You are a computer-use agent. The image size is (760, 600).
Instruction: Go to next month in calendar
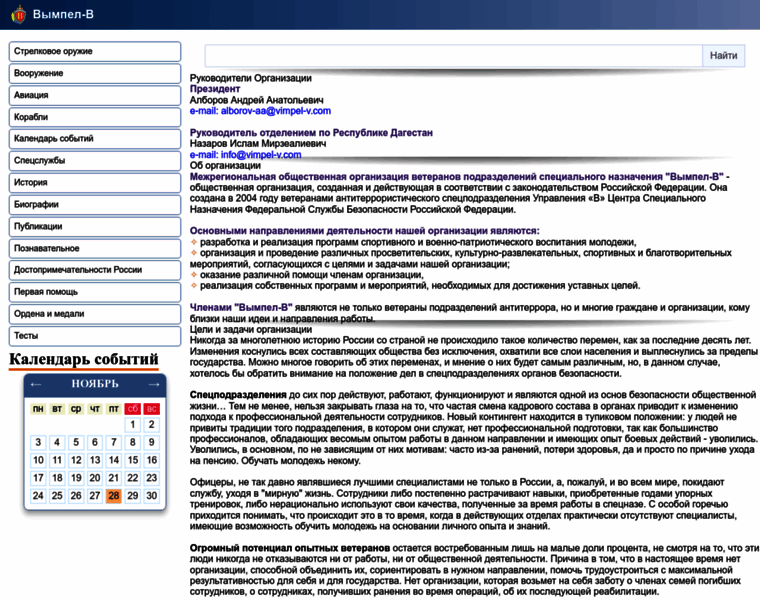[153, 384]
